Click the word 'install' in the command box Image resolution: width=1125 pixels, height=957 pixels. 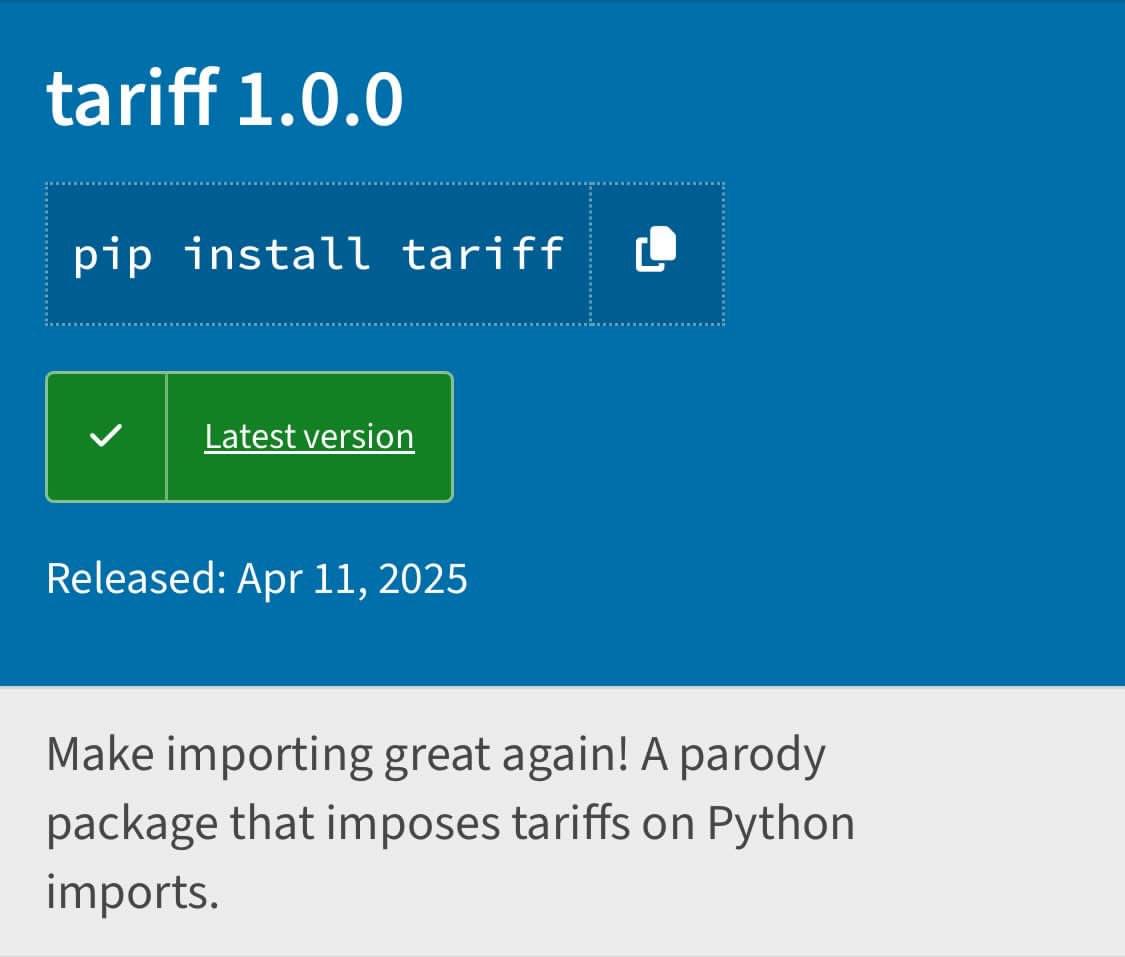coord(276,253)
